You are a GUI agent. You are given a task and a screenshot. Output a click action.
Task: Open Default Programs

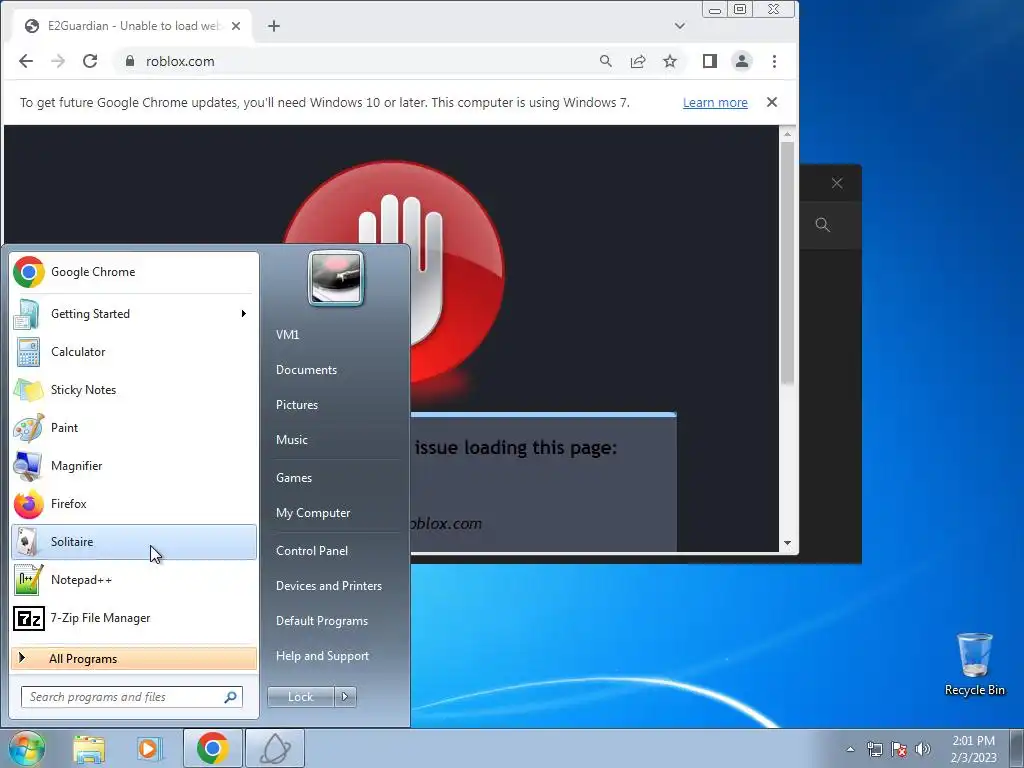[x=321, y=621]
